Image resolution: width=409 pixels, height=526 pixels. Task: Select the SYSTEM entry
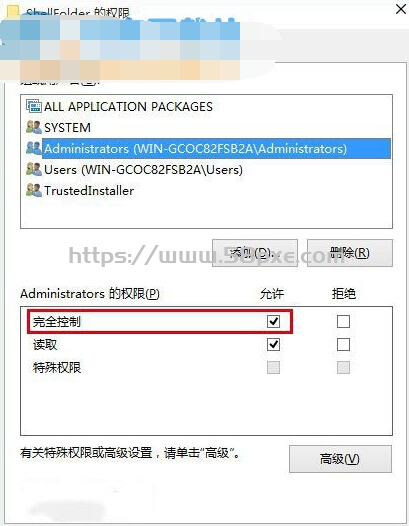coord(67,127)
